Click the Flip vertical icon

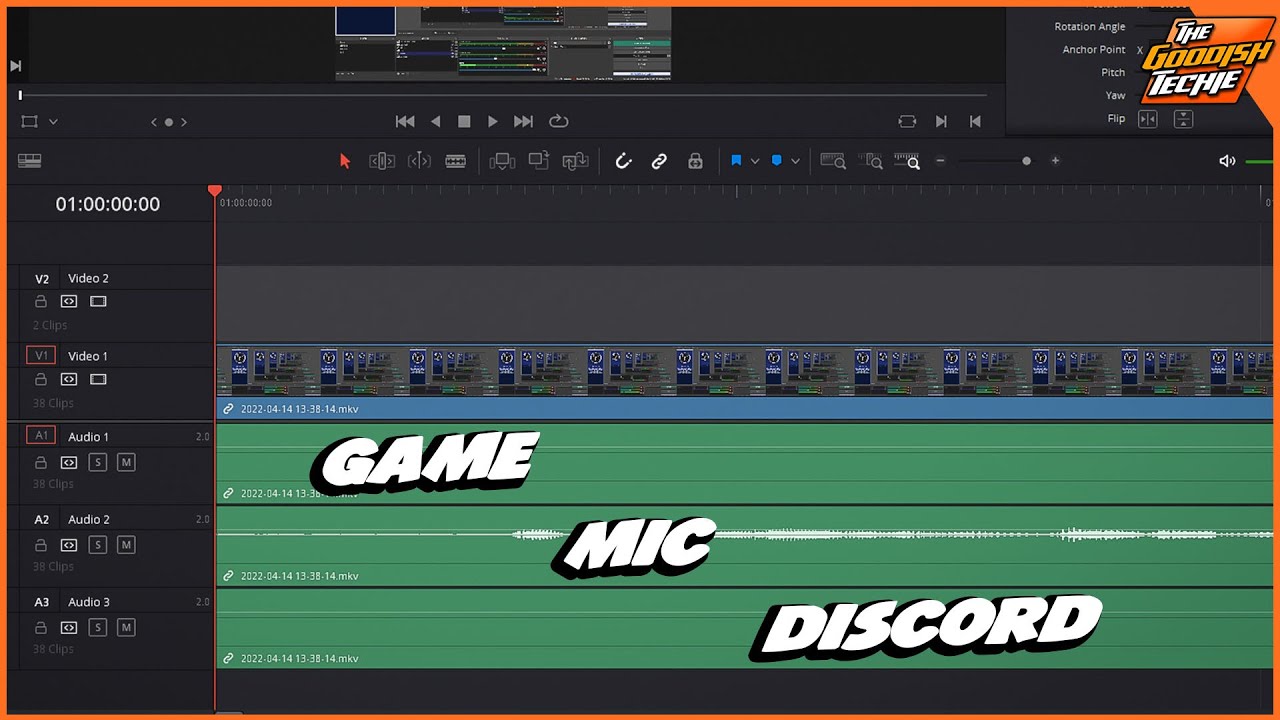[x=1183, y=119]
